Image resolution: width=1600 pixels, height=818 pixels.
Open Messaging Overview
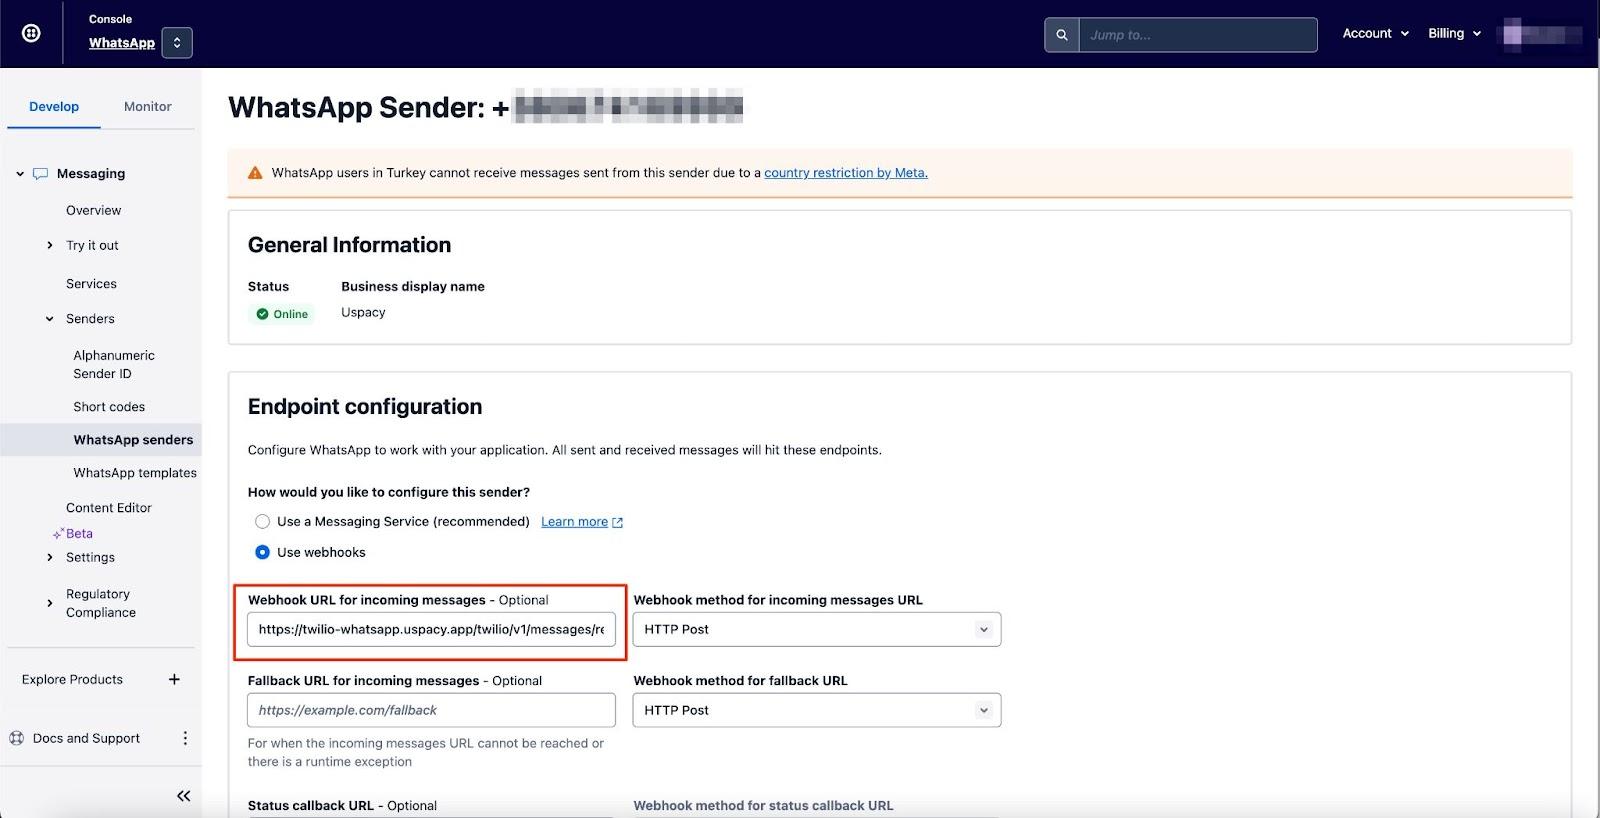tap(93, 210)
